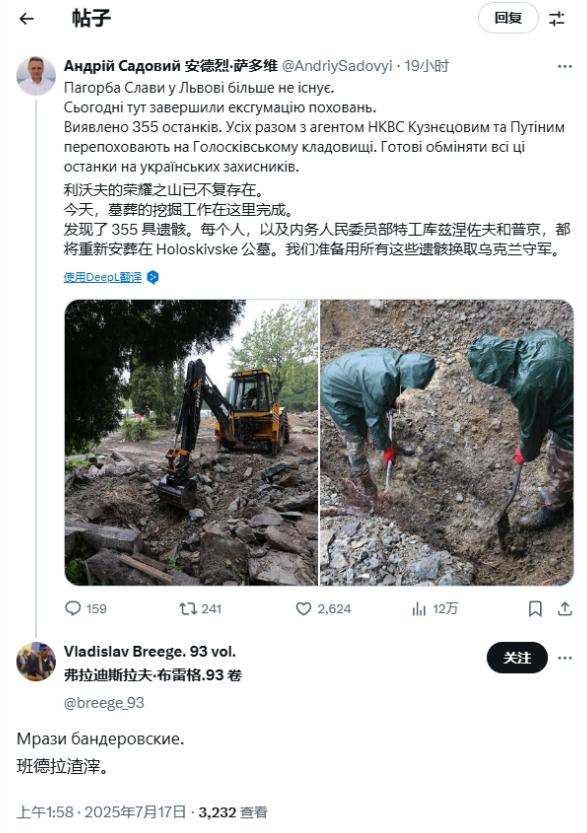View post analytics showing 12万

click(435, 609)
